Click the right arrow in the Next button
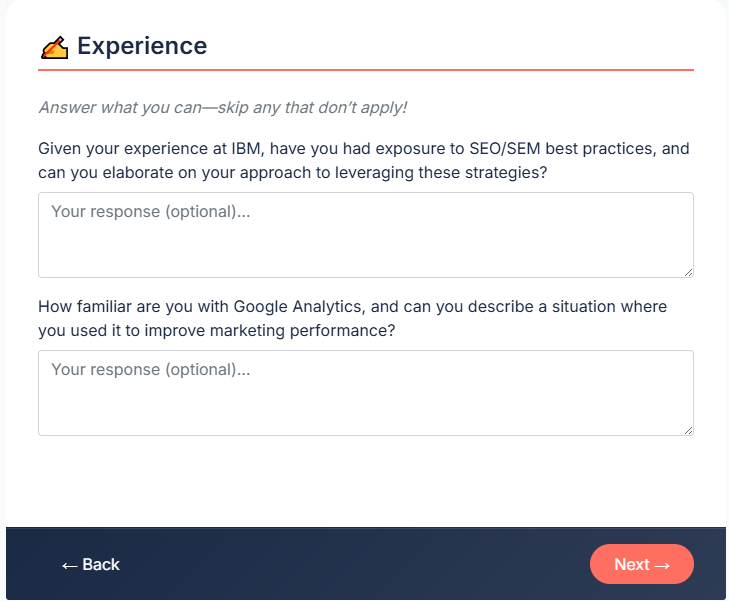 (662, 565)
